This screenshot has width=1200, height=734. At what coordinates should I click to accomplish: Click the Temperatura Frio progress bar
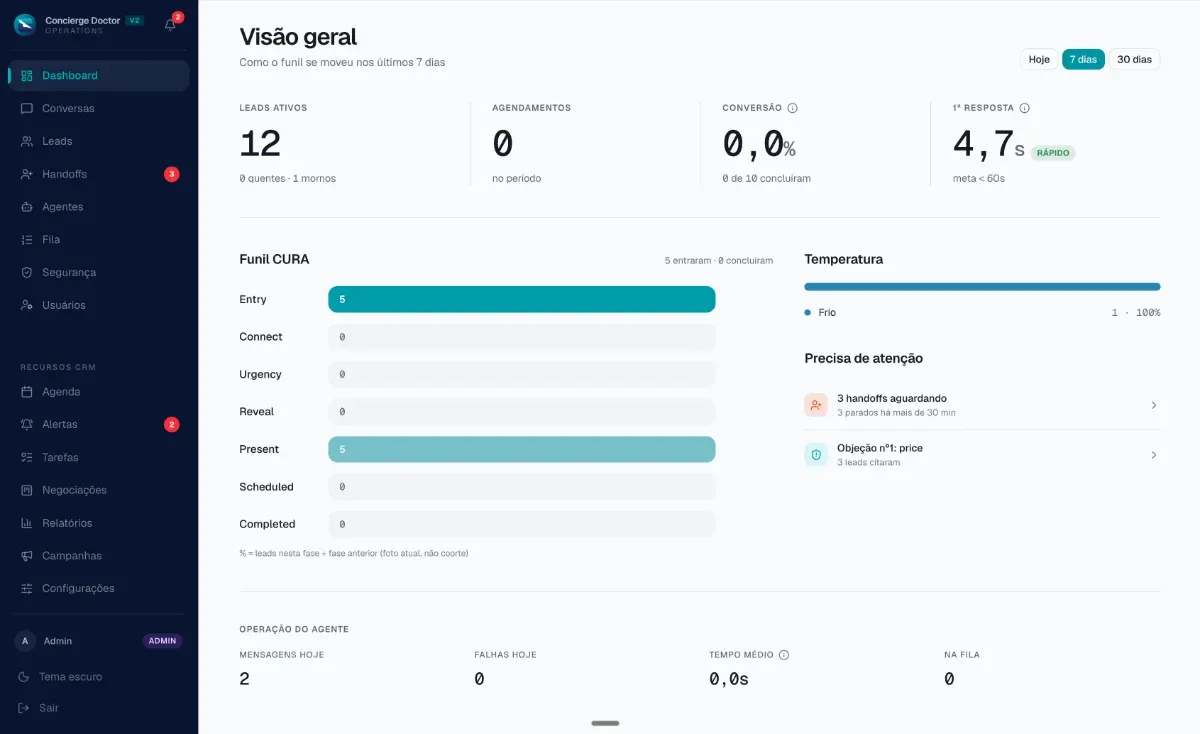(982, 286)
